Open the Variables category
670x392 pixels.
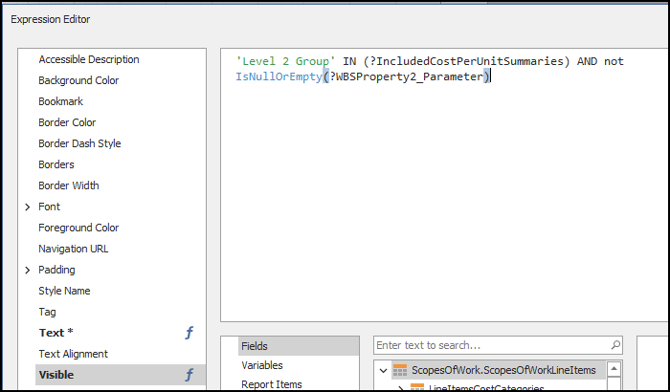pyautogui.click(x=262, y=365)
